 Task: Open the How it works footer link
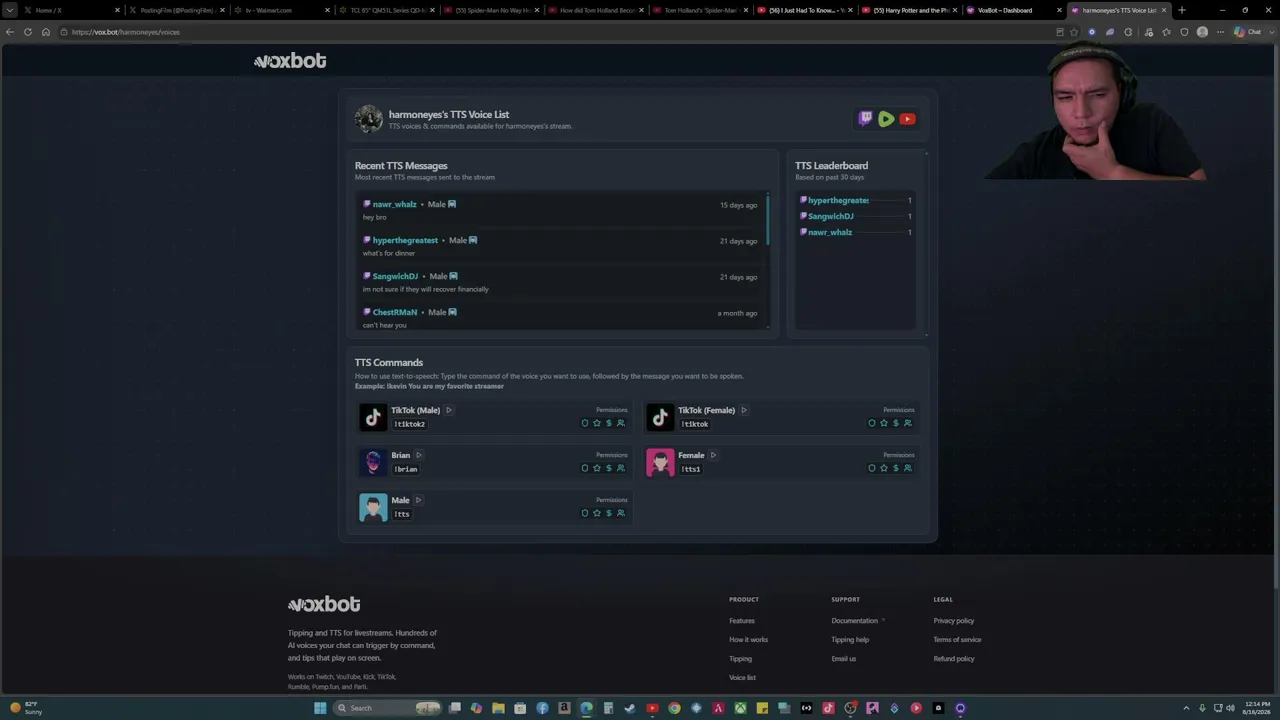coord(749,640)
